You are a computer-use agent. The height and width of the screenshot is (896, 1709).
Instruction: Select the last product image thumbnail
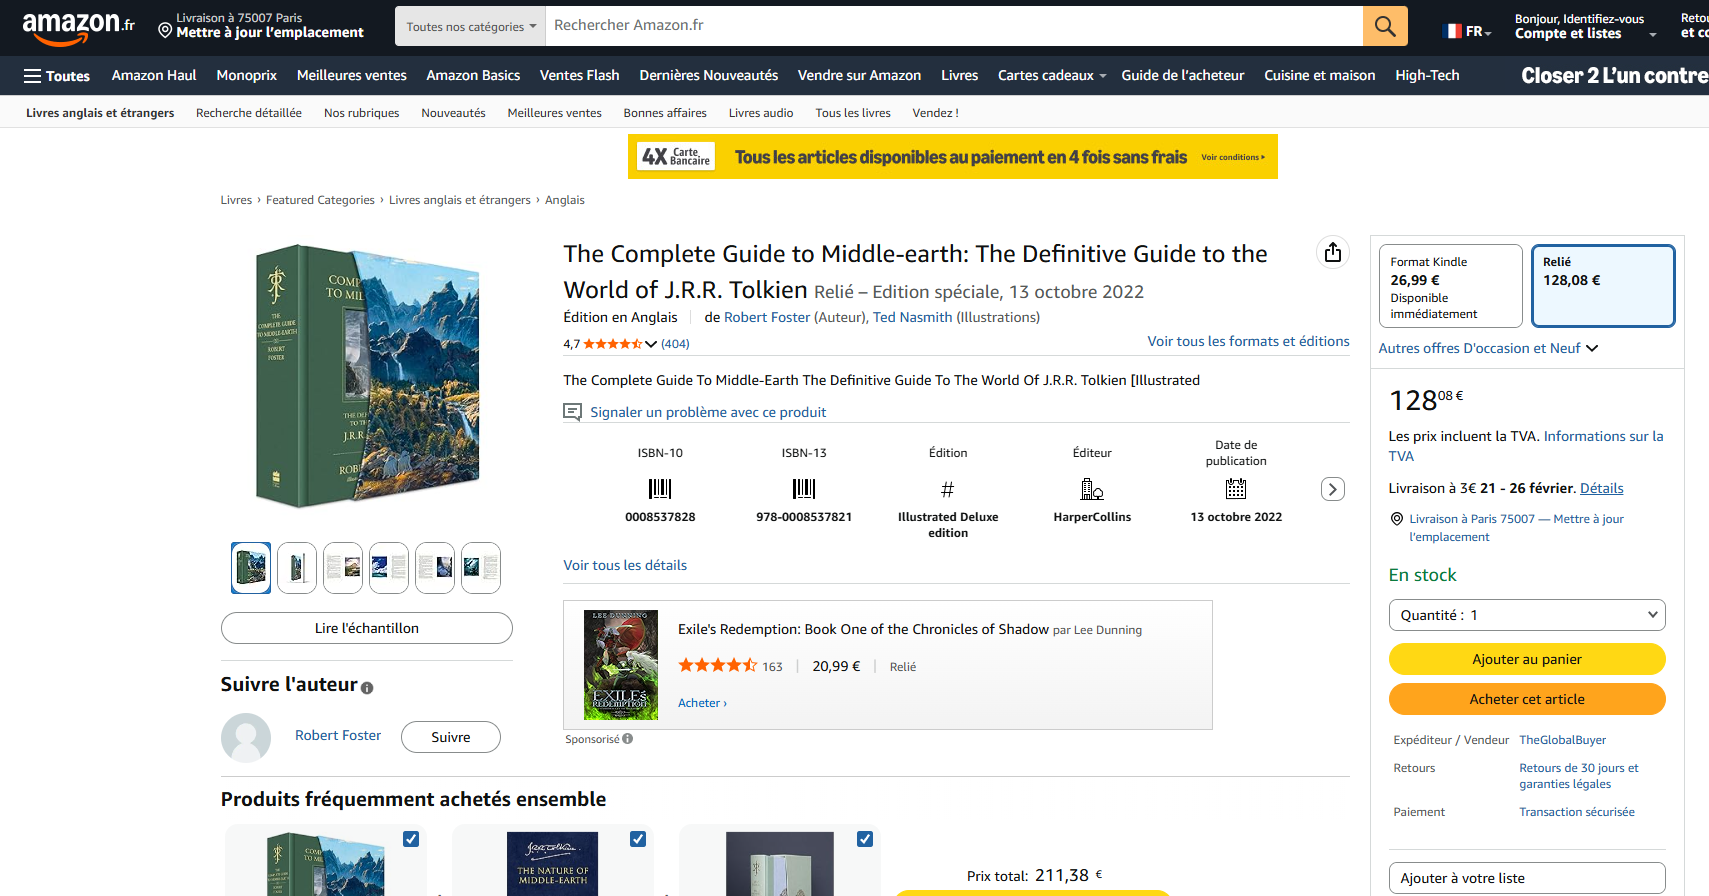pos(481,568)
